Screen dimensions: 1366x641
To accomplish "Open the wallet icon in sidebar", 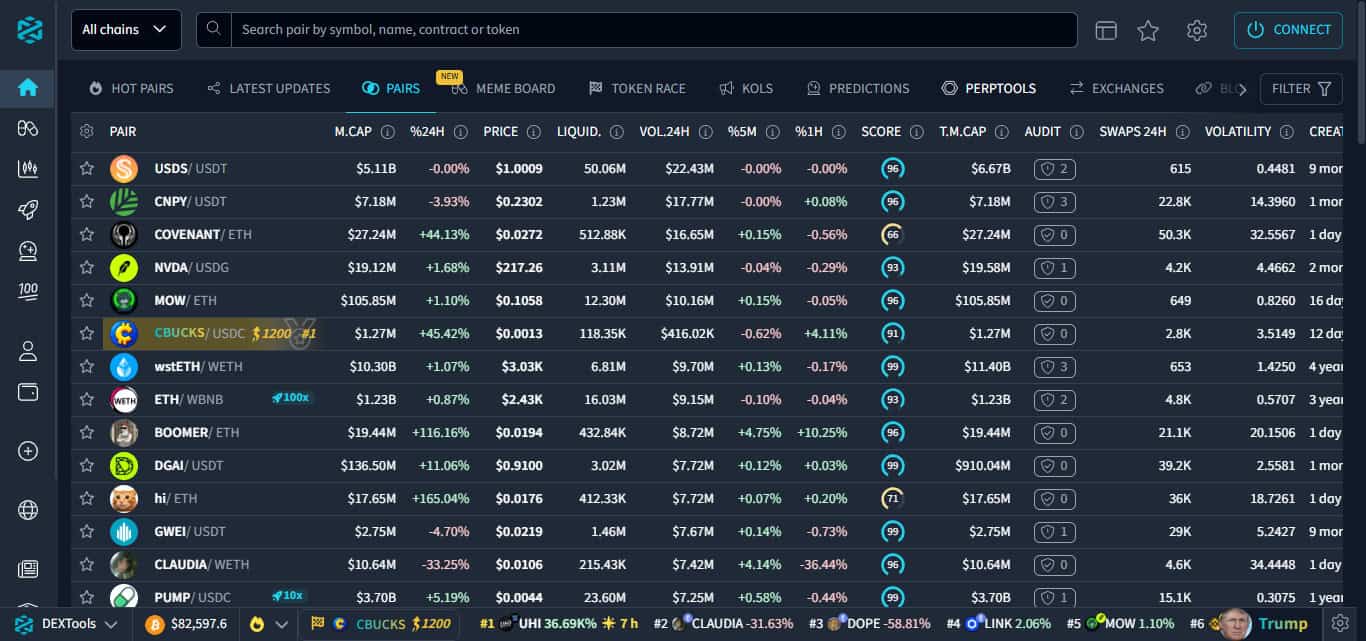I will coord(28,391).
